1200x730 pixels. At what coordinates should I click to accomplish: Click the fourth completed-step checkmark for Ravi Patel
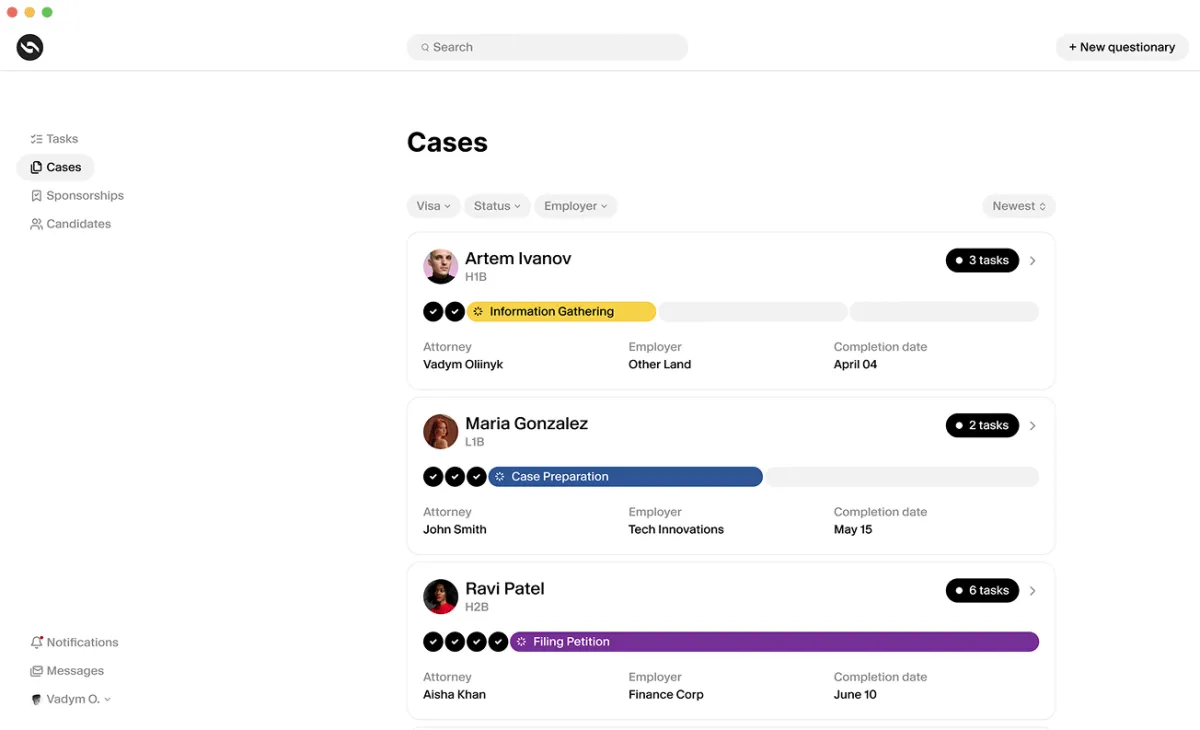(498, 642)
